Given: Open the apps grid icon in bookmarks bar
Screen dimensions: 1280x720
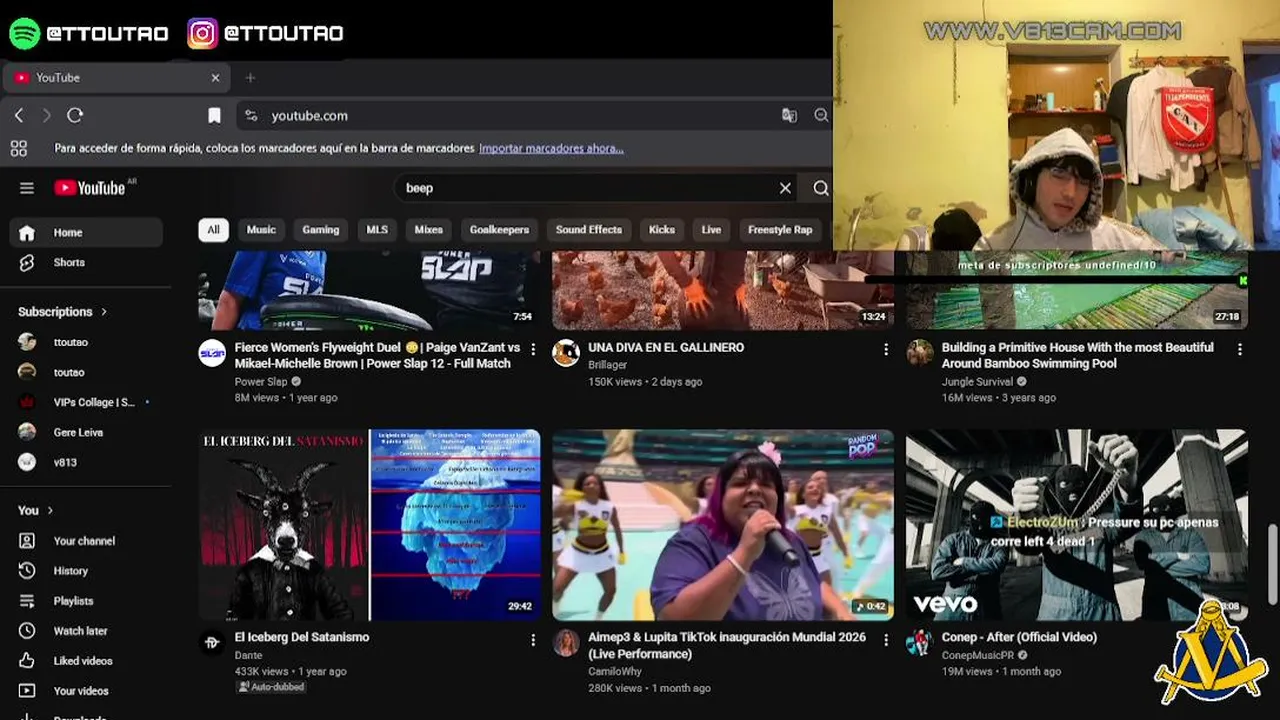Looking at the screenshot, I should [19, 149].
